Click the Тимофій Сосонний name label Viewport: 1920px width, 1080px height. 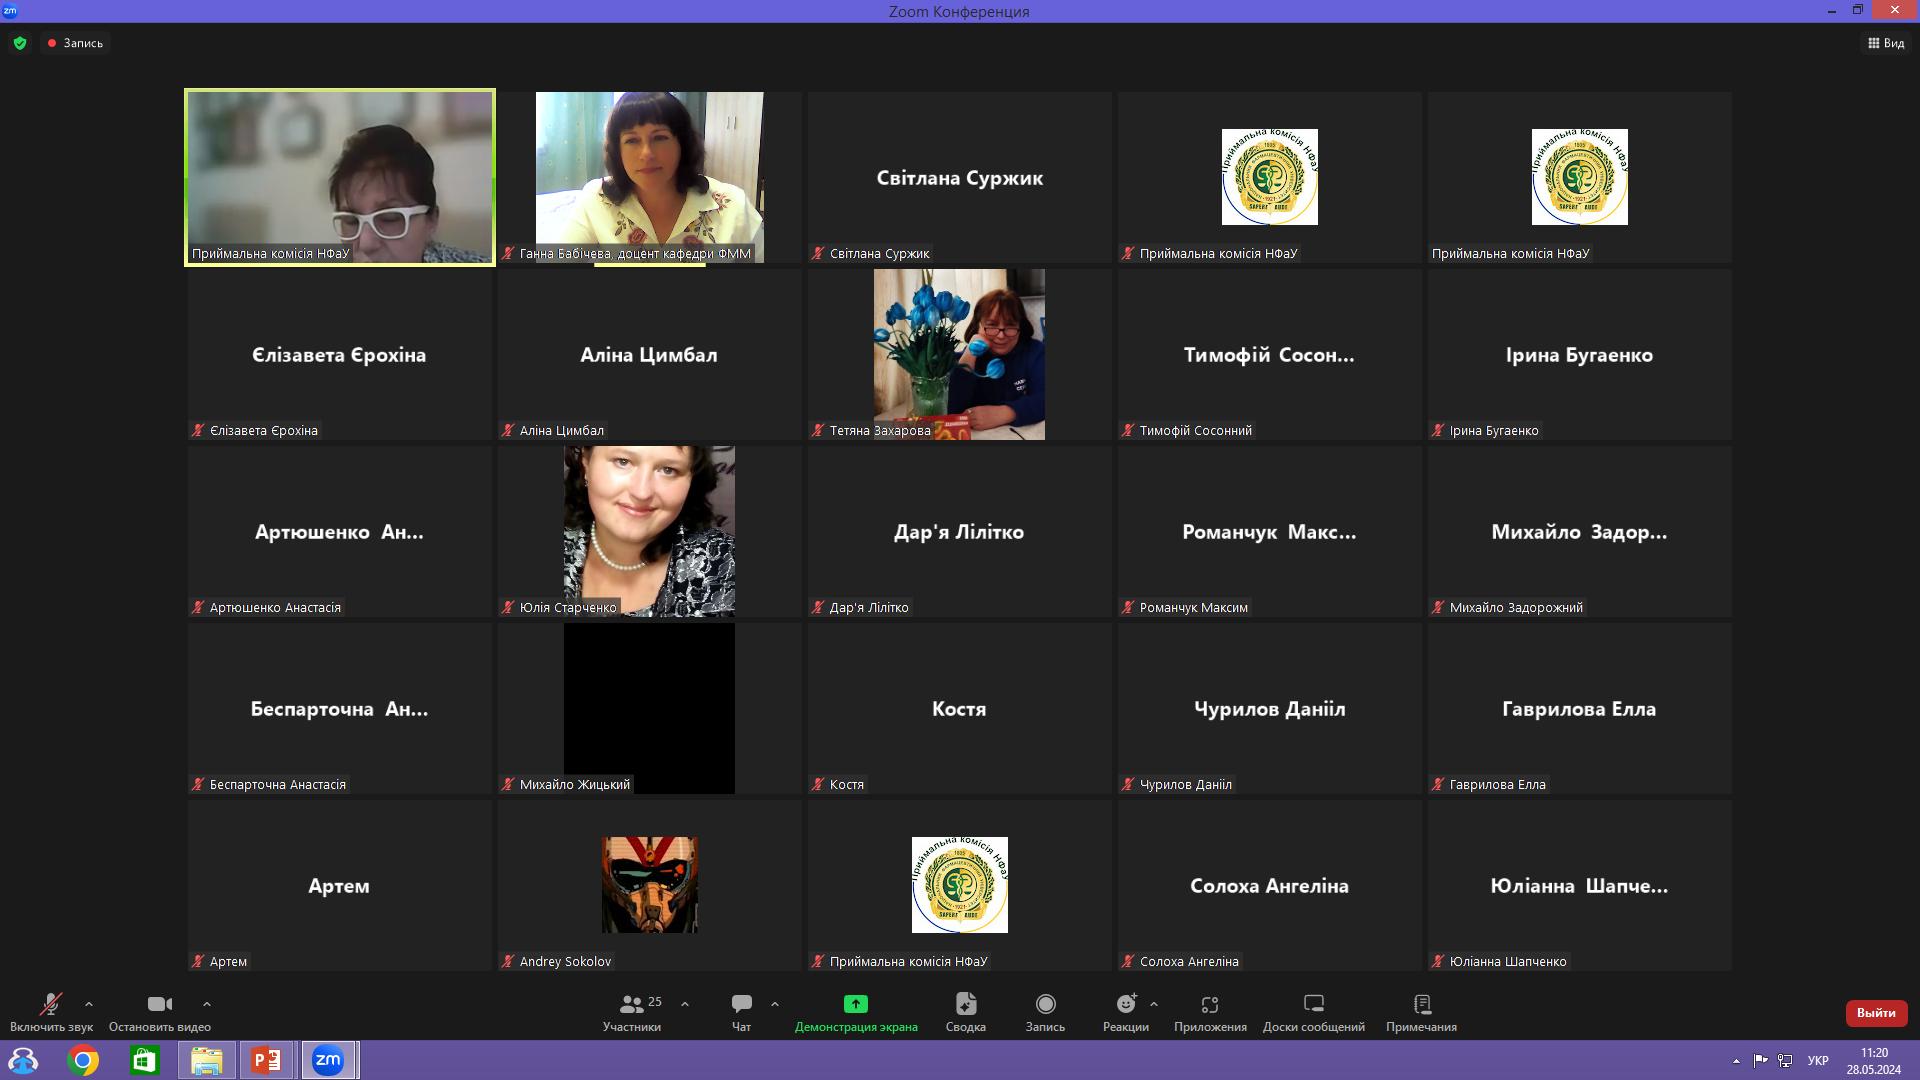pyautogui.click(x=1195, y=431)
